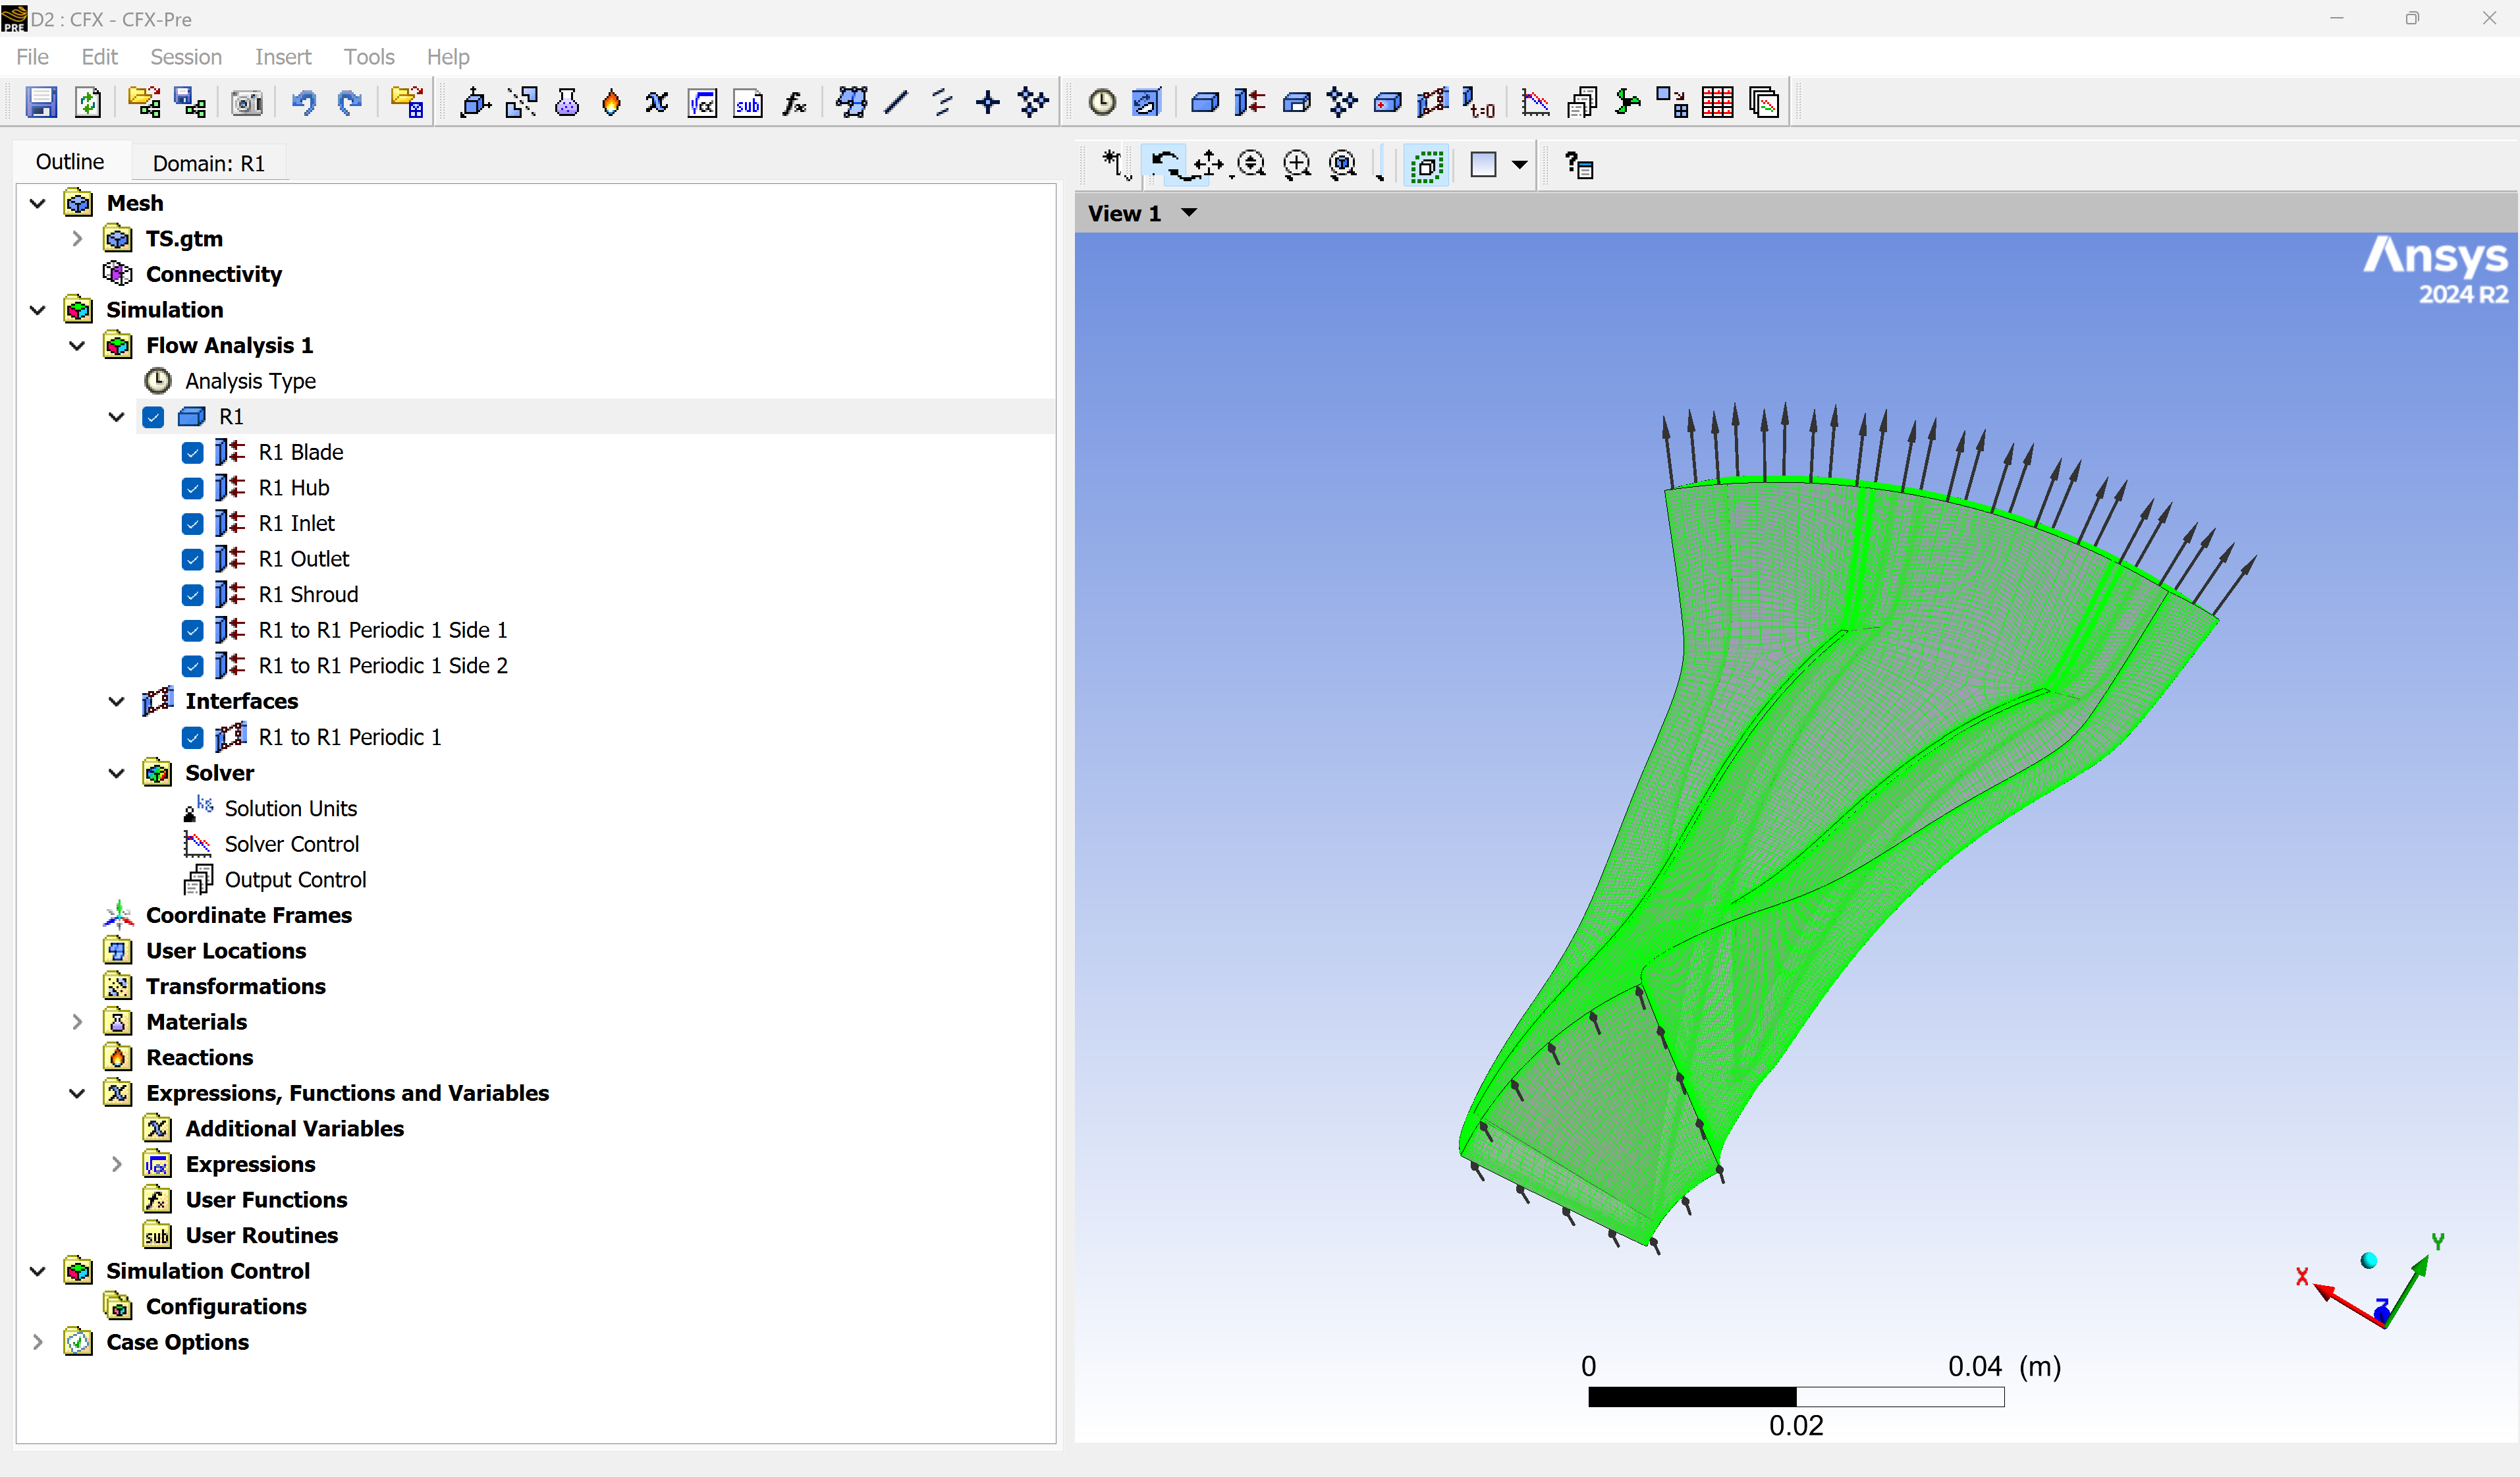Toggle the R1 Hub checkbox
This screenshot has height=1477, width=2520.
click(x=193, y=488)
